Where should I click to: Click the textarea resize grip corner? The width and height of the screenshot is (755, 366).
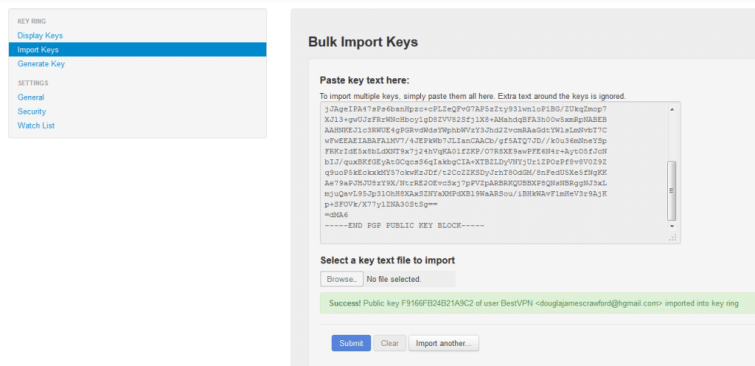[x=673, y=237]
